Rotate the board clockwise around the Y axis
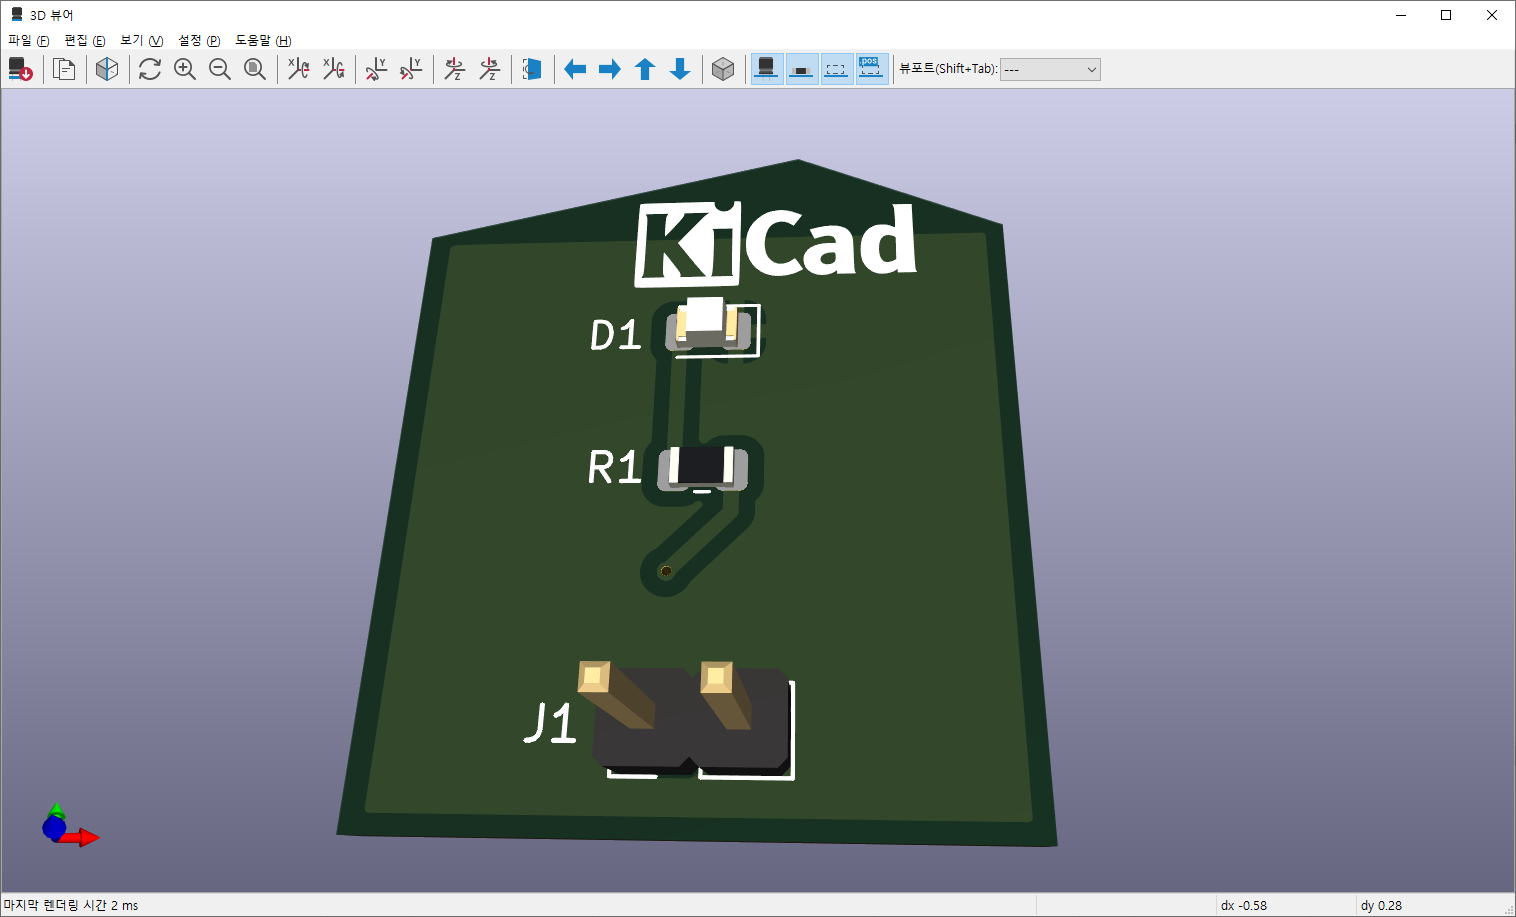Screen dimensions: 1516x917 click(376, 69)
